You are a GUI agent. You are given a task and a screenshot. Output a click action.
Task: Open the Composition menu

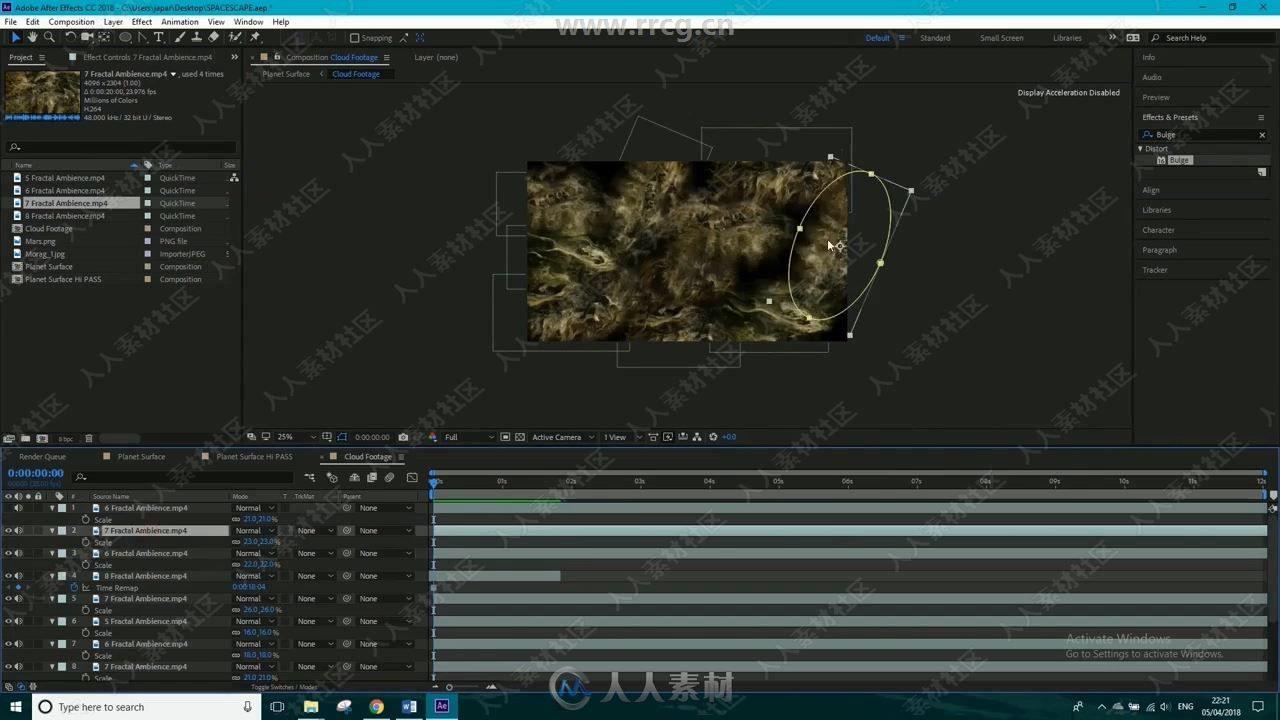click(x=71, y=22)
